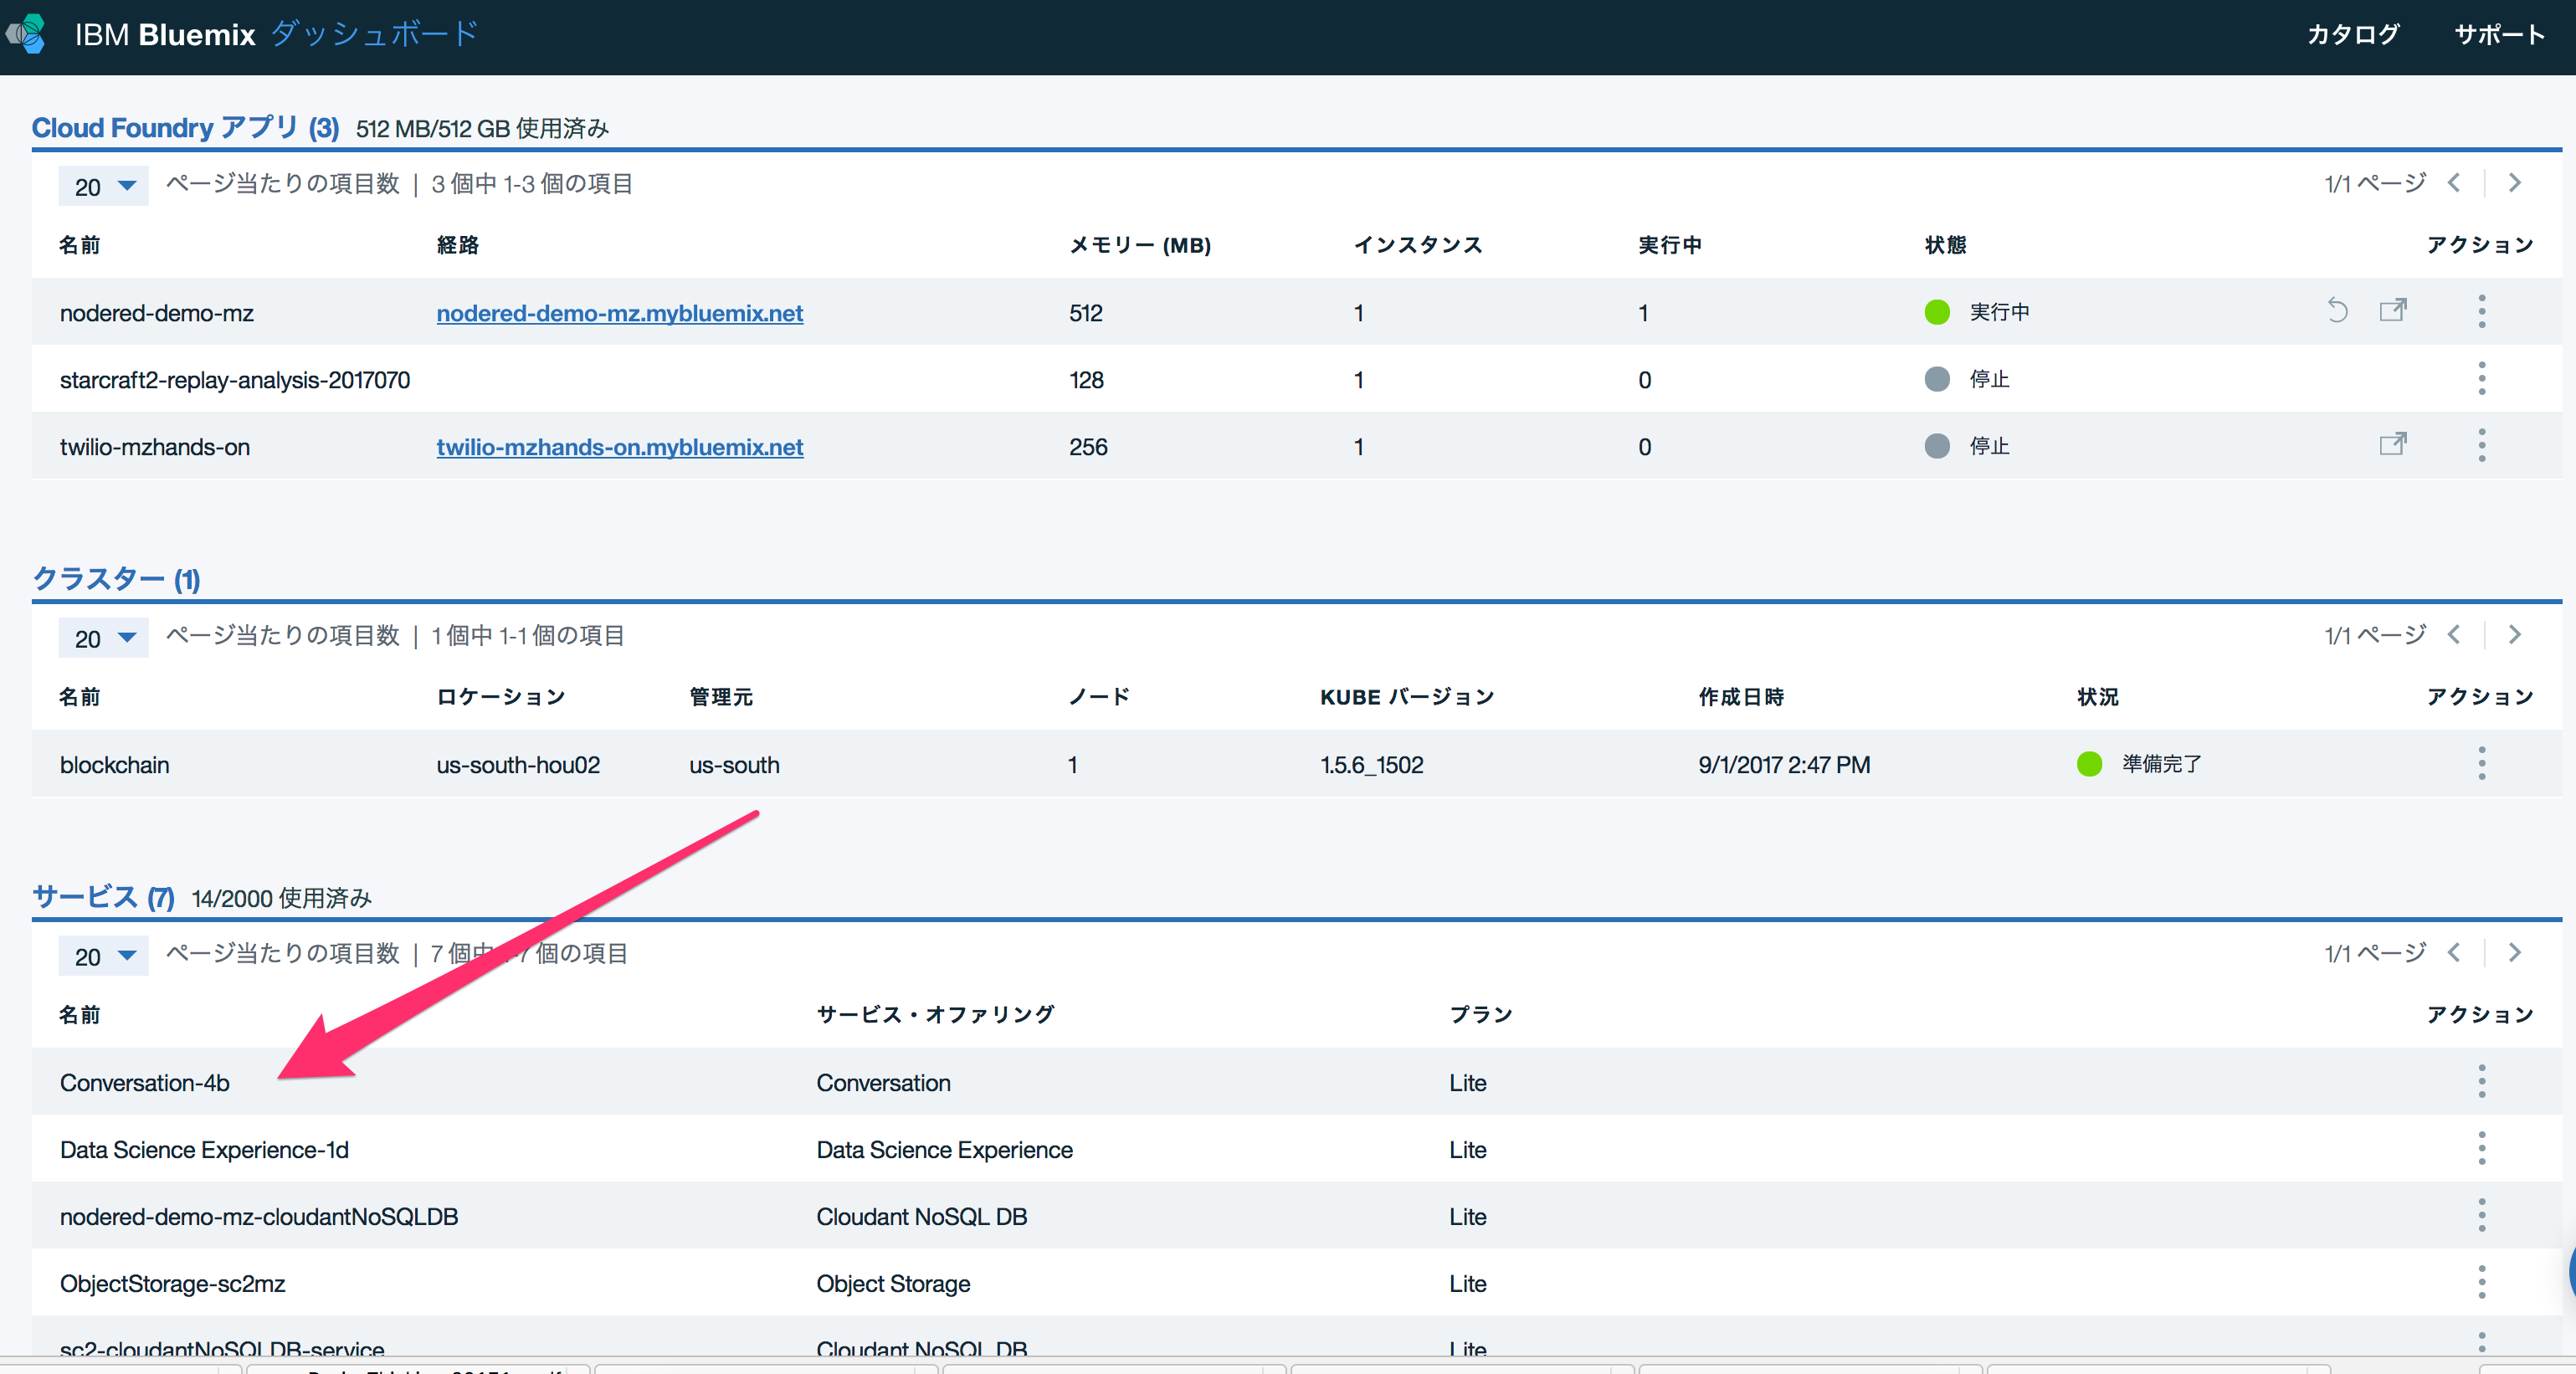Open twilio-mzhands-on.mybluemix.net link
Screen dimensions: 2576x1374
[619, 447]
